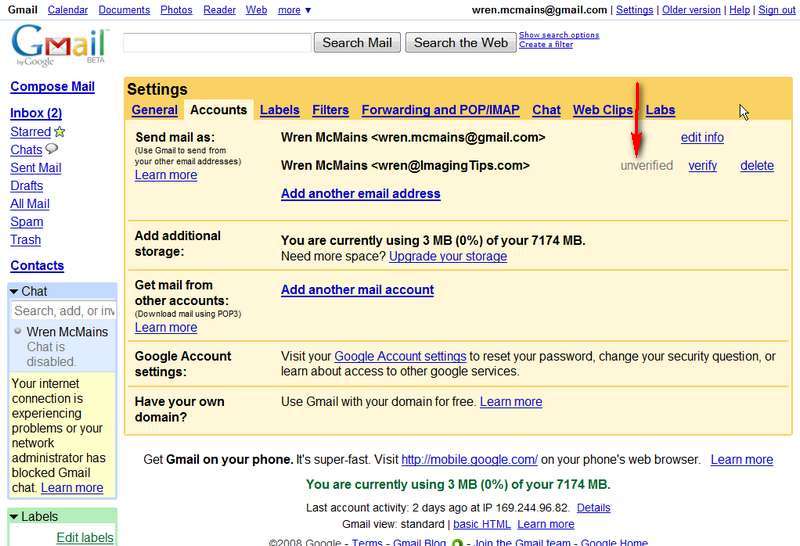The image size is (800, 546).
Task: Open Web in top bar
Action: 256,10
